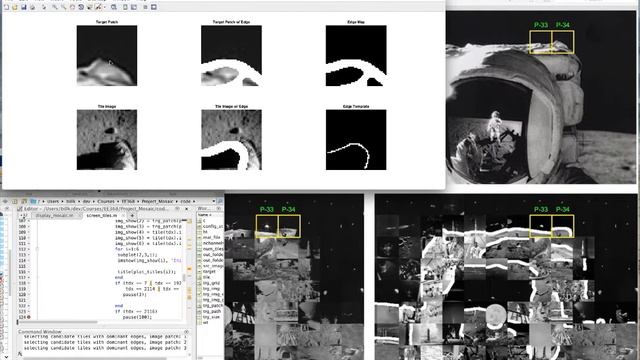The image size is (640, 360).
Task: Toggle the breakpoint on line 124
Action: 29,317
